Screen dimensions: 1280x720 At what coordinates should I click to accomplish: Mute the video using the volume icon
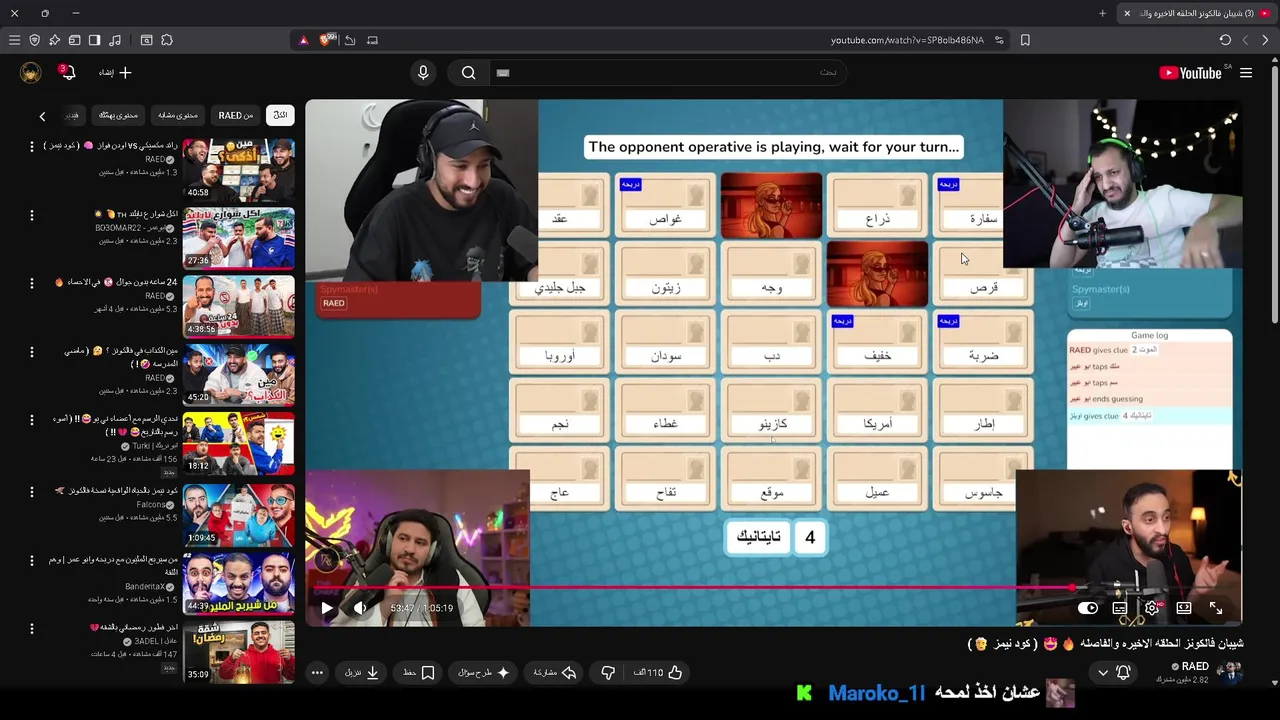pos(360,608)
